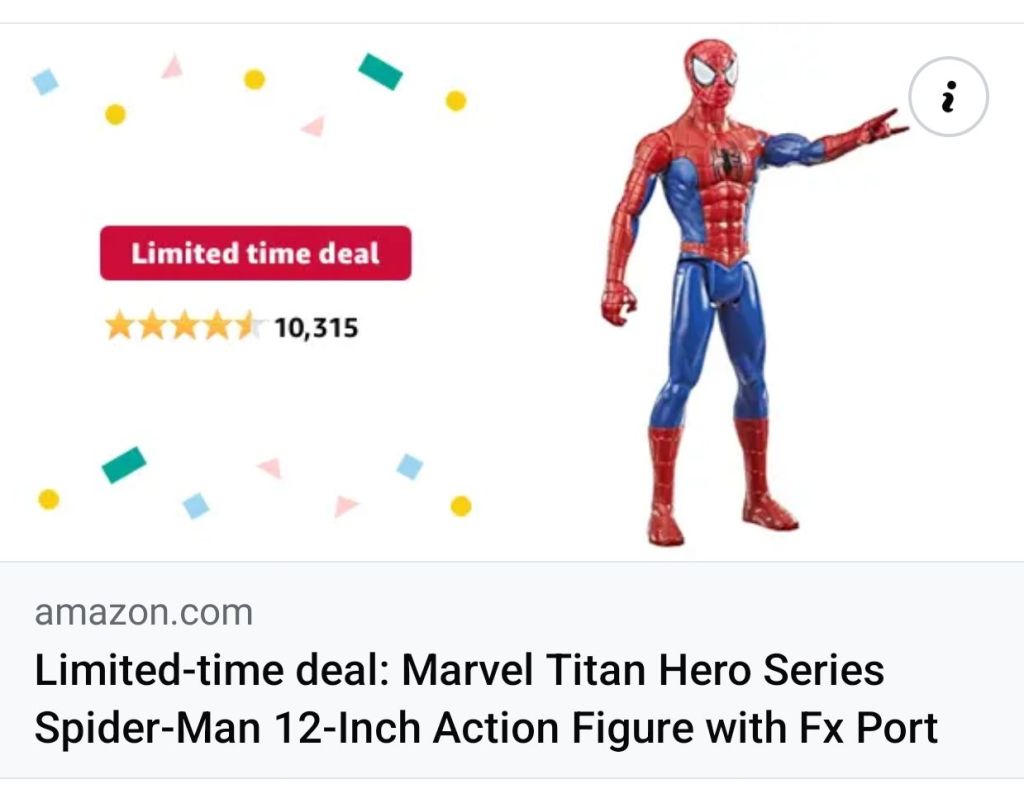This screenshot has height=789, width=1024.
Task: Click the yellow dot in bottom-left corner
Action: [48, 499]
